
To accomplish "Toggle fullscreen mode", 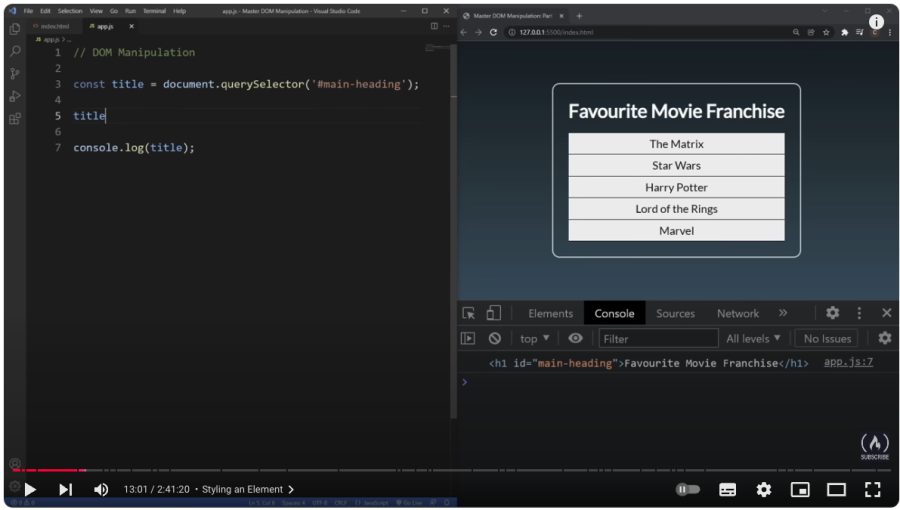I will tap(873, 489).
